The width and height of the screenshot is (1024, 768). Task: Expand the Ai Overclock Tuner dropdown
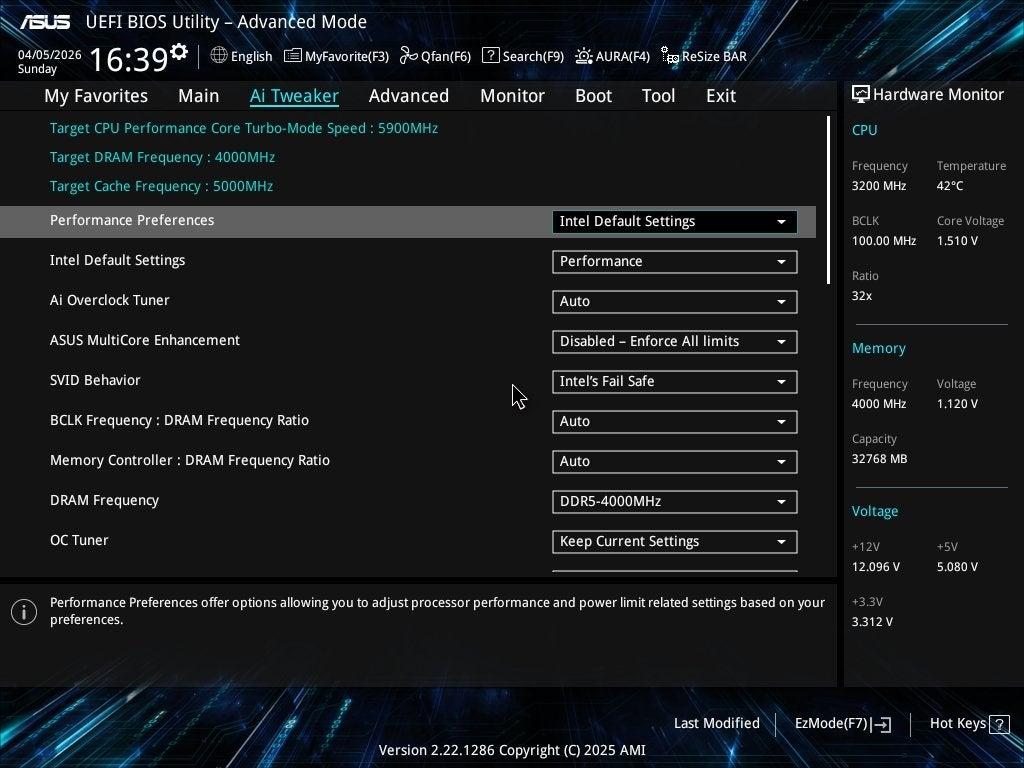coord(674,302)
